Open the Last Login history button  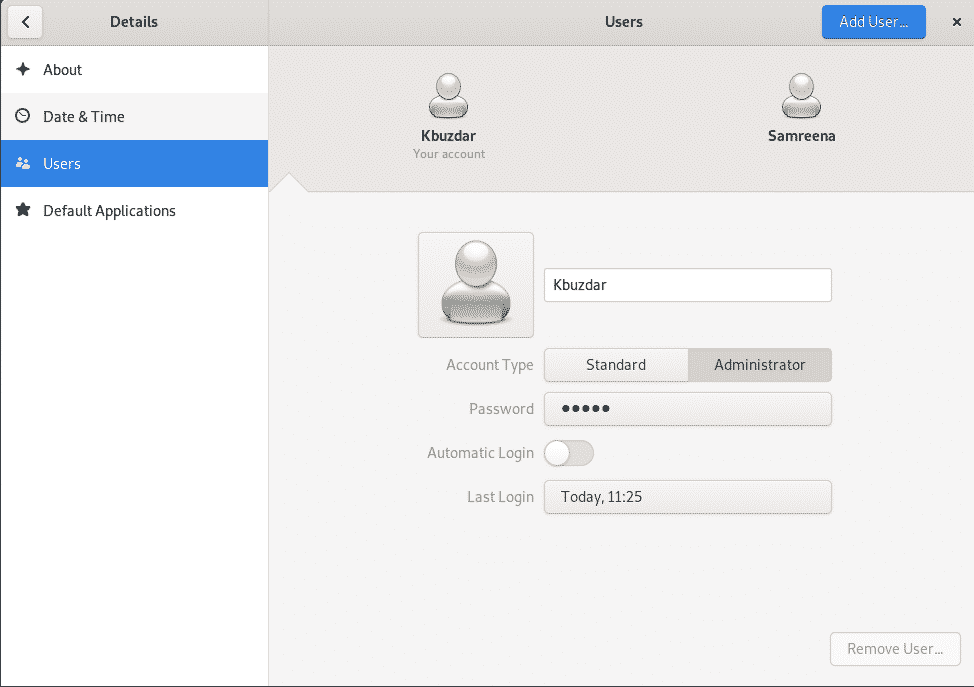click(687, 497)
